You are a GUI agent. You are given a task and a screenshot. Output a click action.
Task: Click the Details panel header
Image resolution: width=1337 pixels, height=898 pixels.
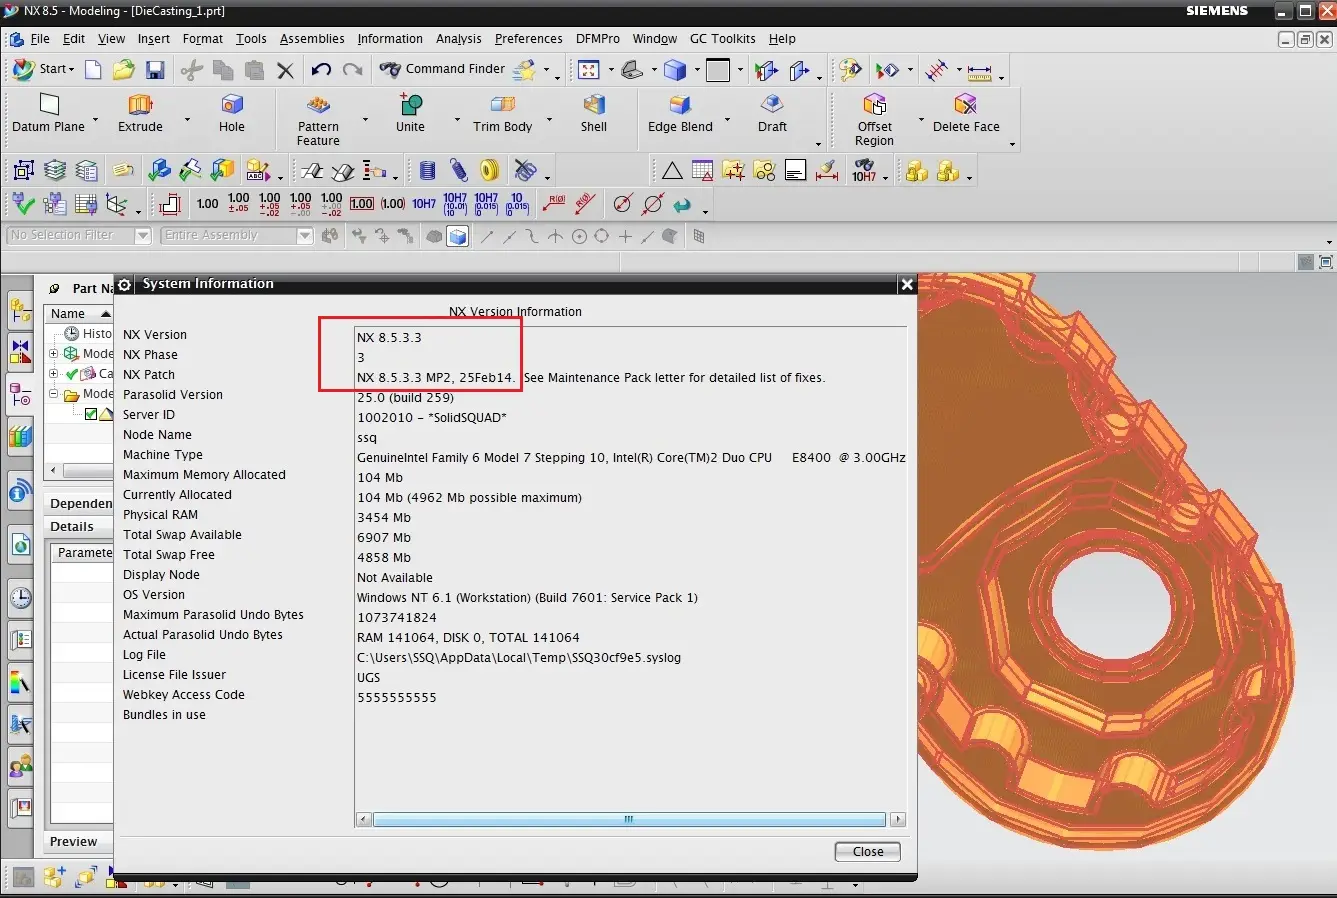80,527
